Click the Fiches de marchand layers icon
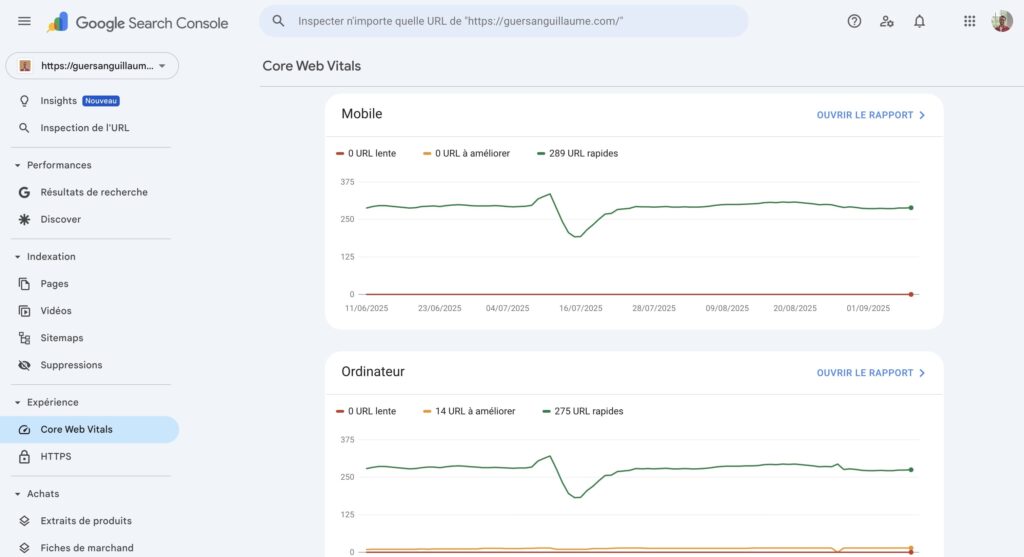The image size is (1024, 557). point(24,548)
